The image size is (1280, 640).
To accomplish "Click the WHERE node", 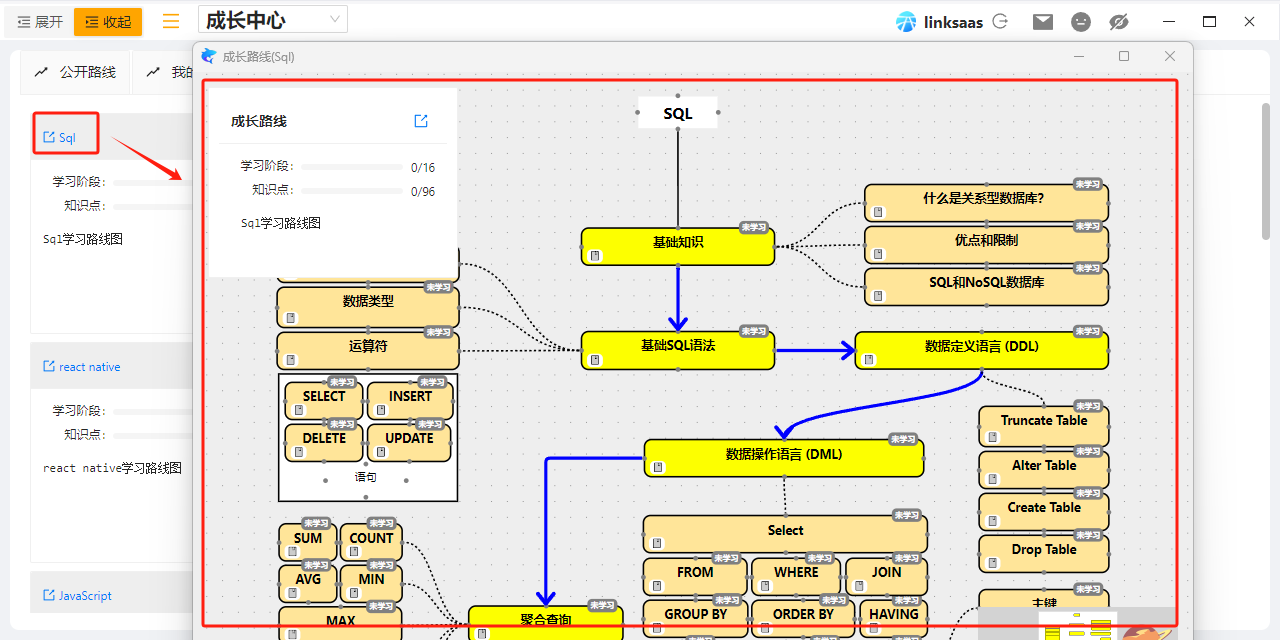I will 796,576.
